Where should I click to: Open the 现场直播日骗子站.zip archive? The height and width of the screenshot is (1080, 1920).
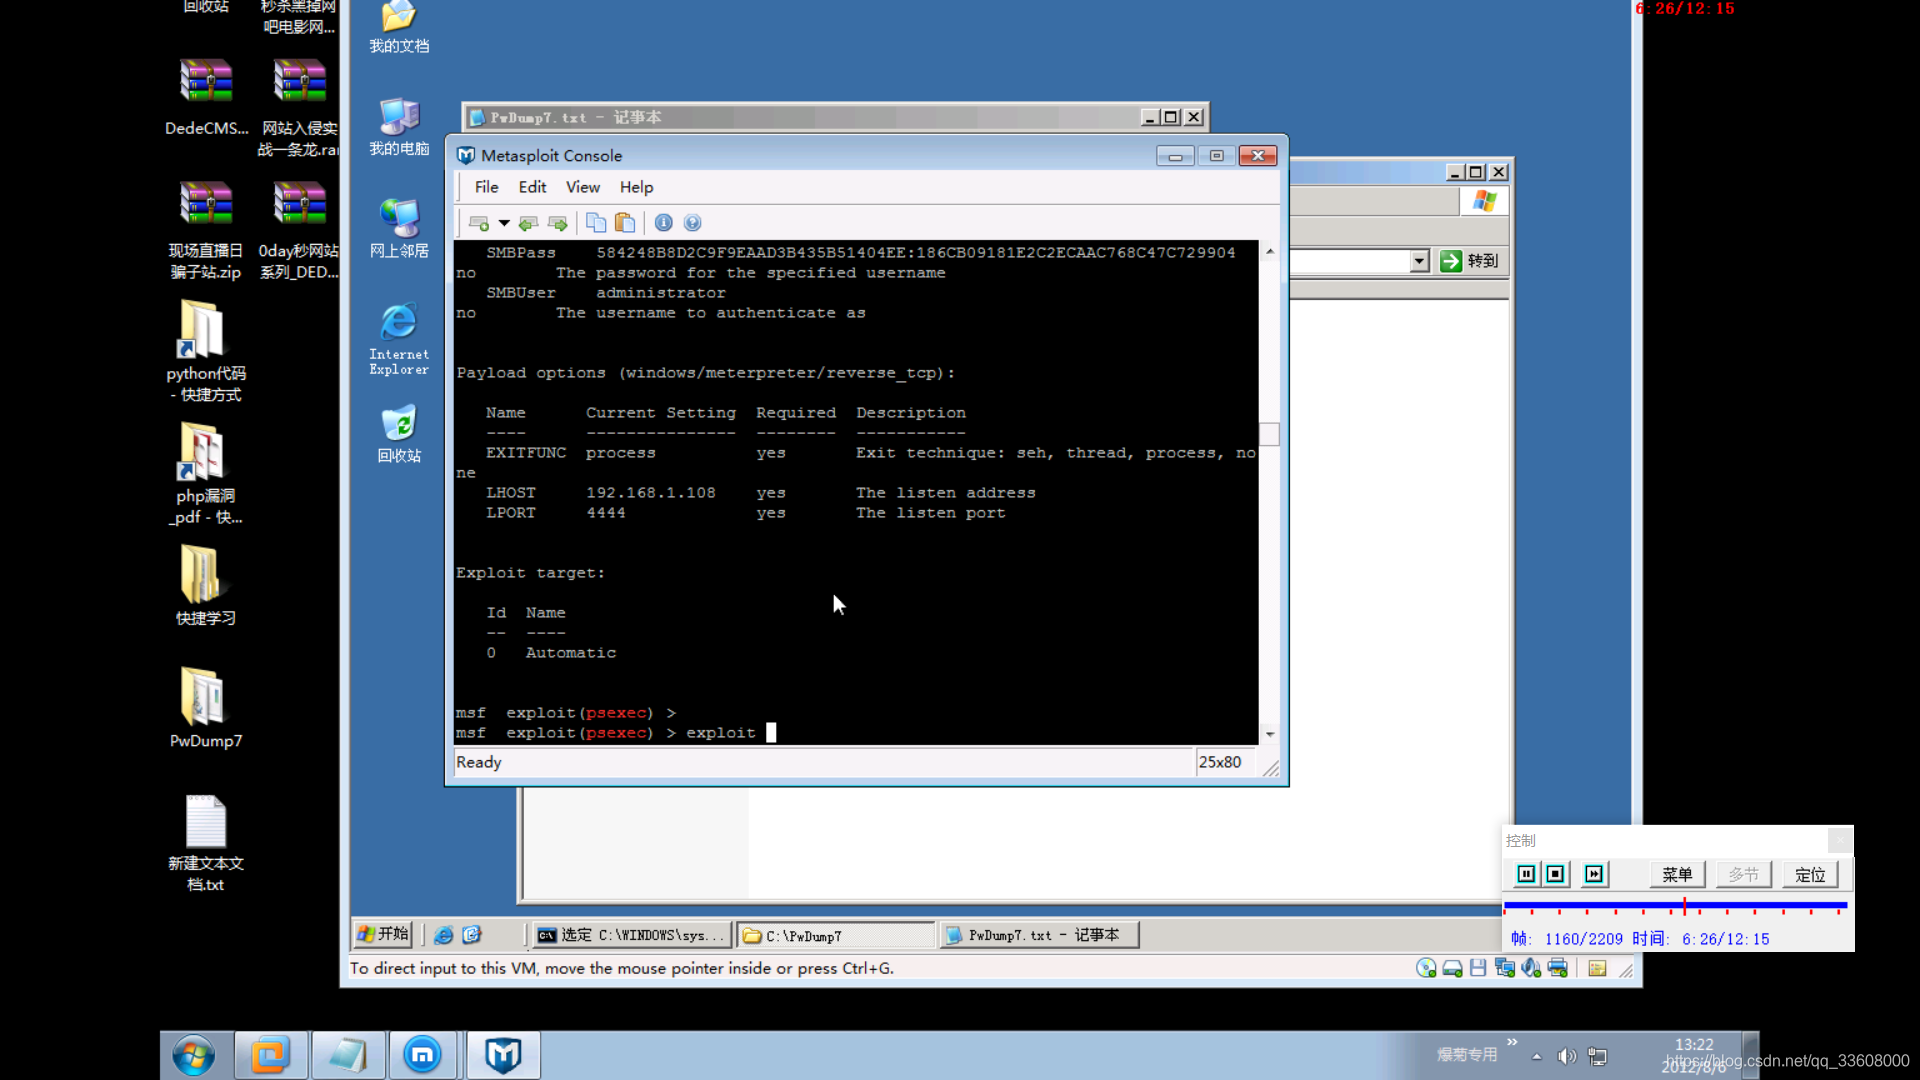pos(206,230)
